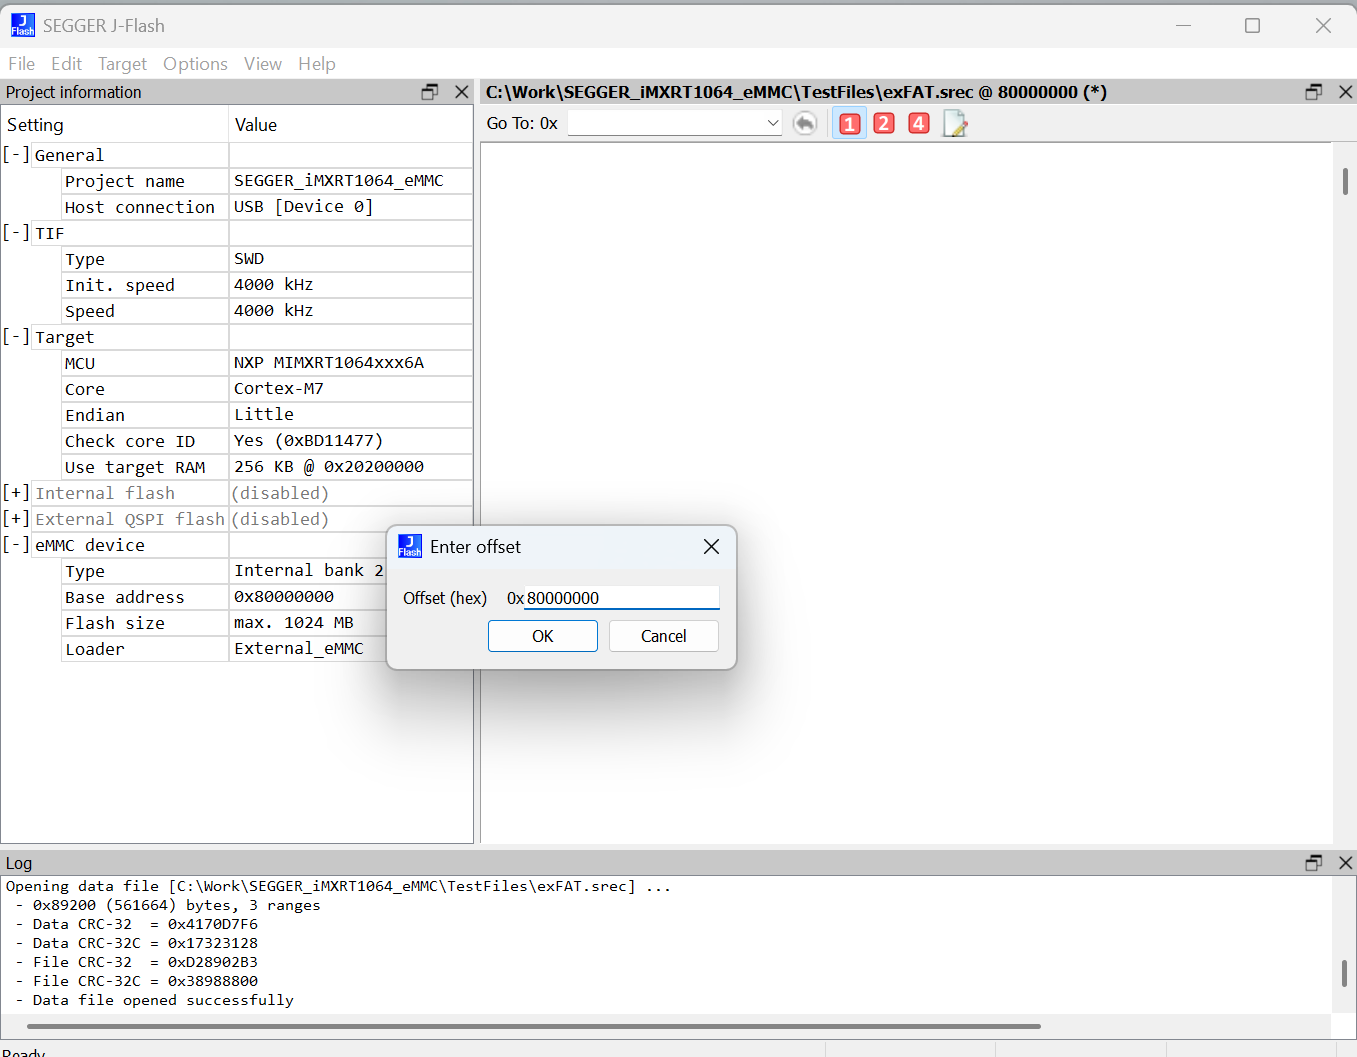Confirm offset with OK button
Image resolution: width=1357 pixels, height=1057 pixels.
pyautogui.click(x=543, y=636)
